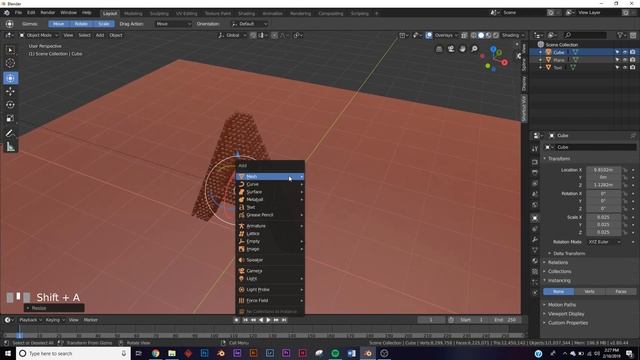Toggle the Overlays visibility button
Viewport: 640px width, 360px height.
coord(429,36)
